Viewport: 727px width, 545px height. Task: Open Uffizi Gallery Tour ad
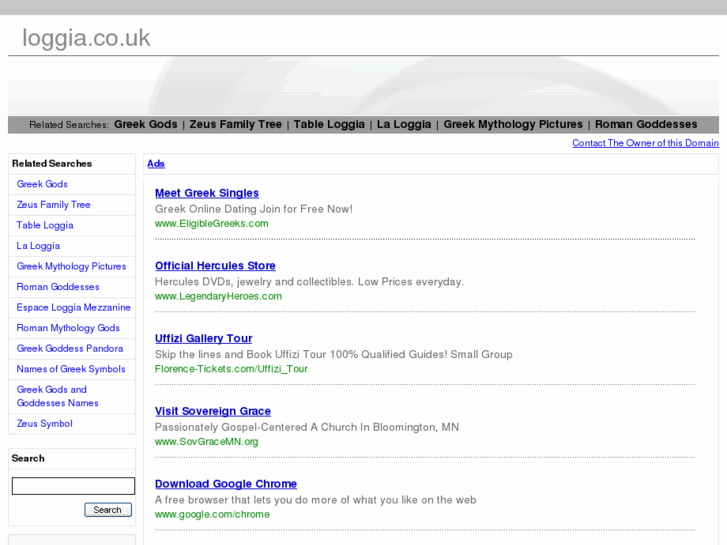[204, 339]
